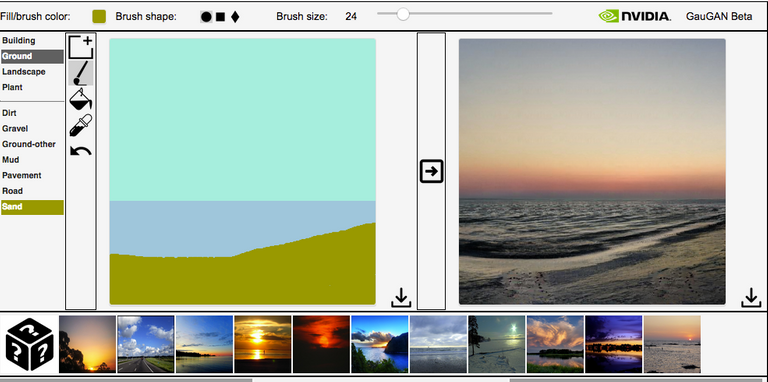
Task: Apply the road with clouds style thumbnail
Action: [145, 344]
